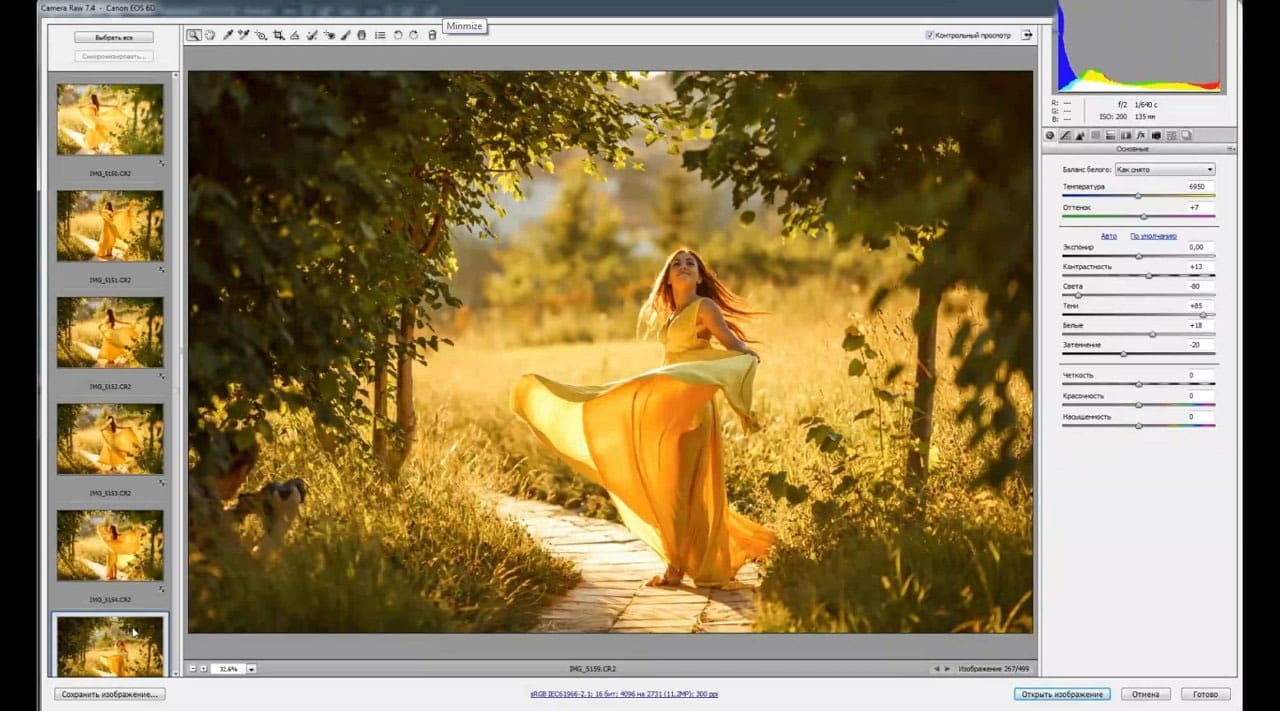Select thumbnail IMG_5154.CR2
Viewport: 1280px width, 711px height.
point(110,545)
